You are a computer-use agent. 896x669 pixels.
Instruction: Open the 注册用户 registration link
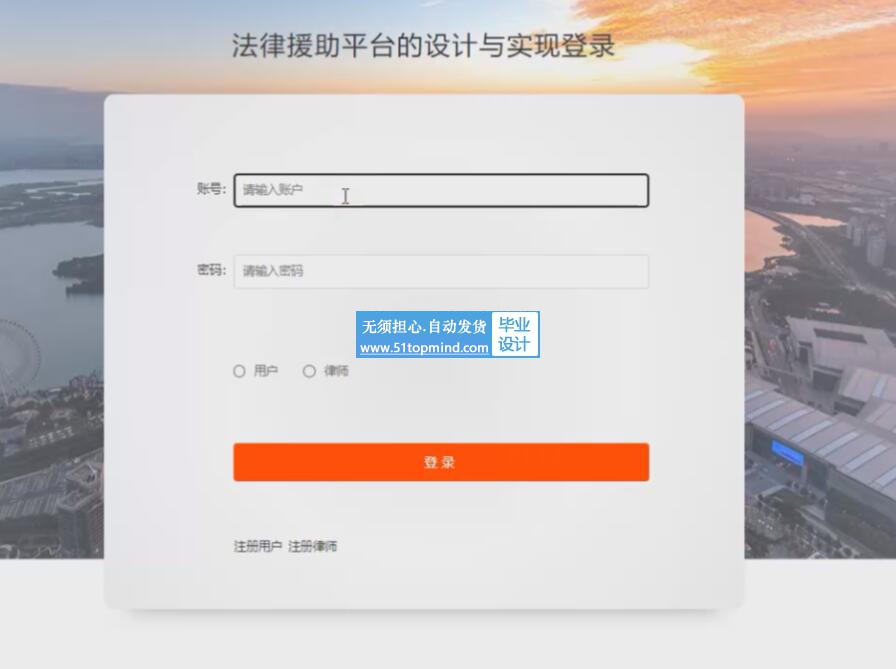(x=258, y=546)
